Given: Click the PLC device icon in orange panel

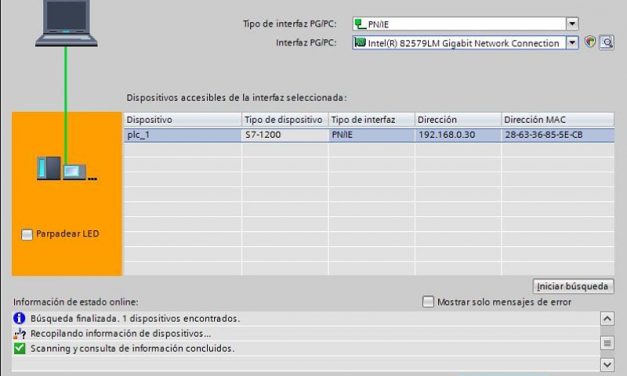Looking at the screenshot, I should (49, 168).
